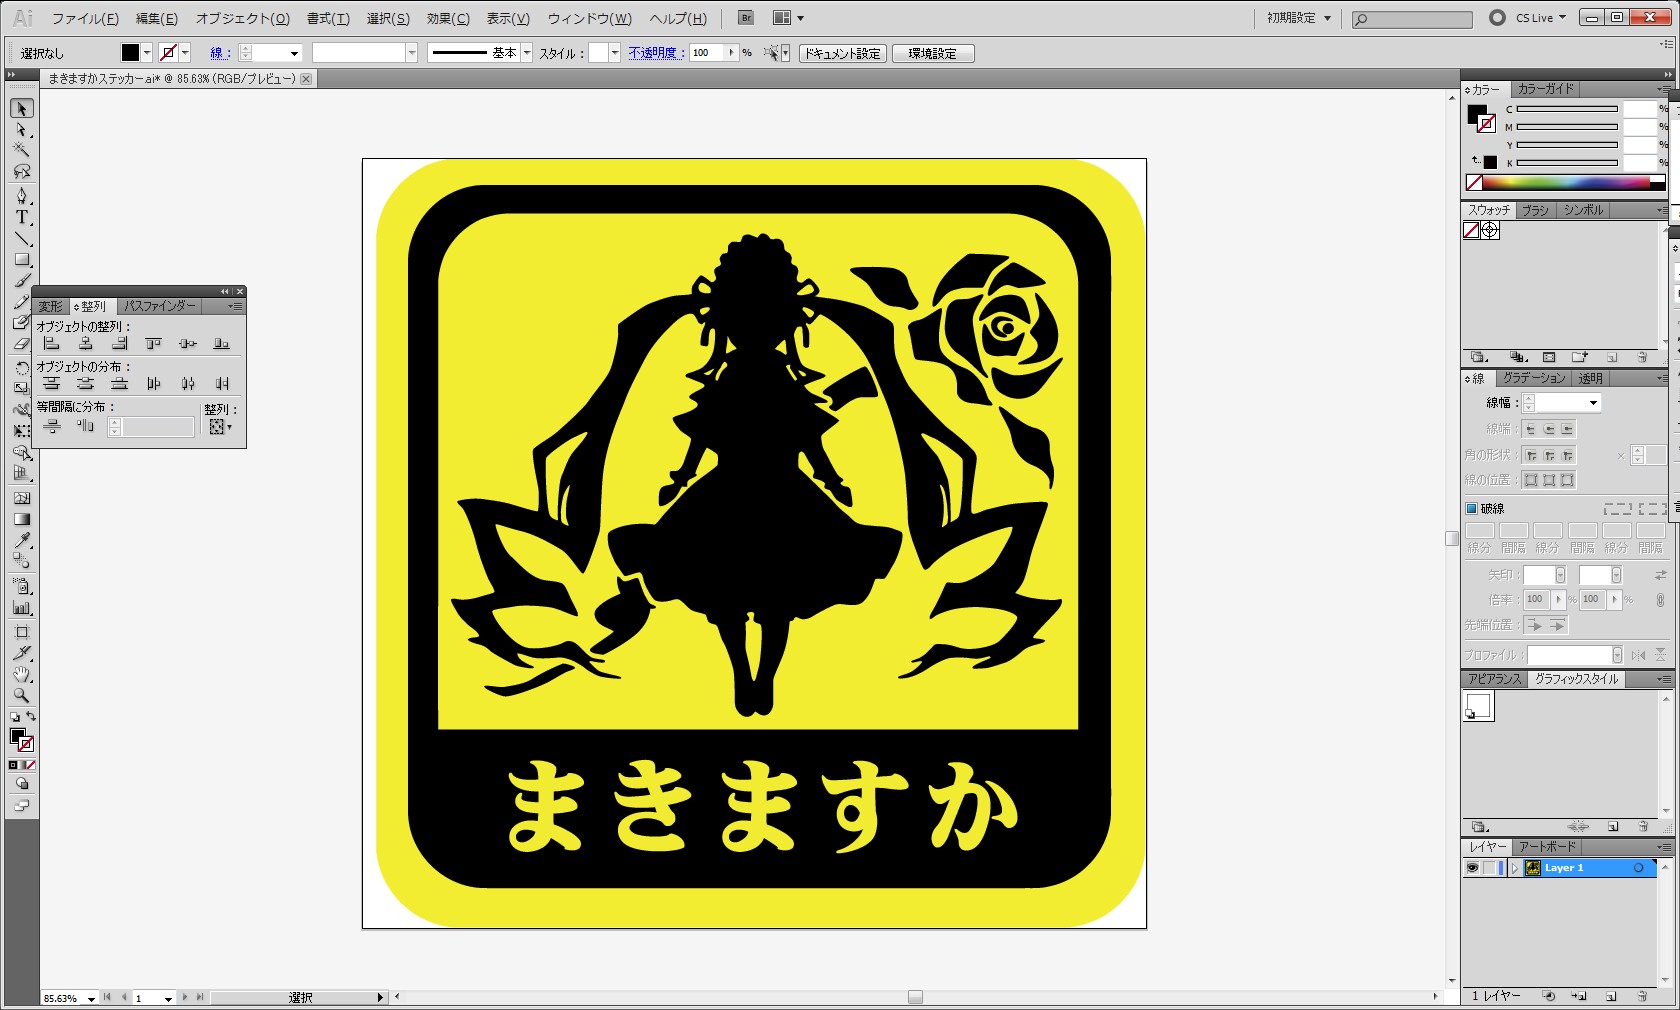
Task: Toggle the lock column of Layer 1
Action: point(1489,868)
